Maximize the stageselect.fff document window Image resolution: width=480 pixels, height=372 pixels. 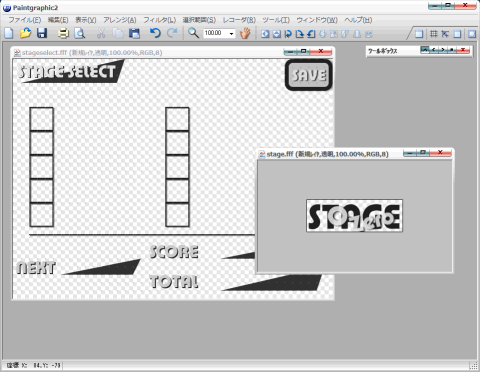(303, 51)
